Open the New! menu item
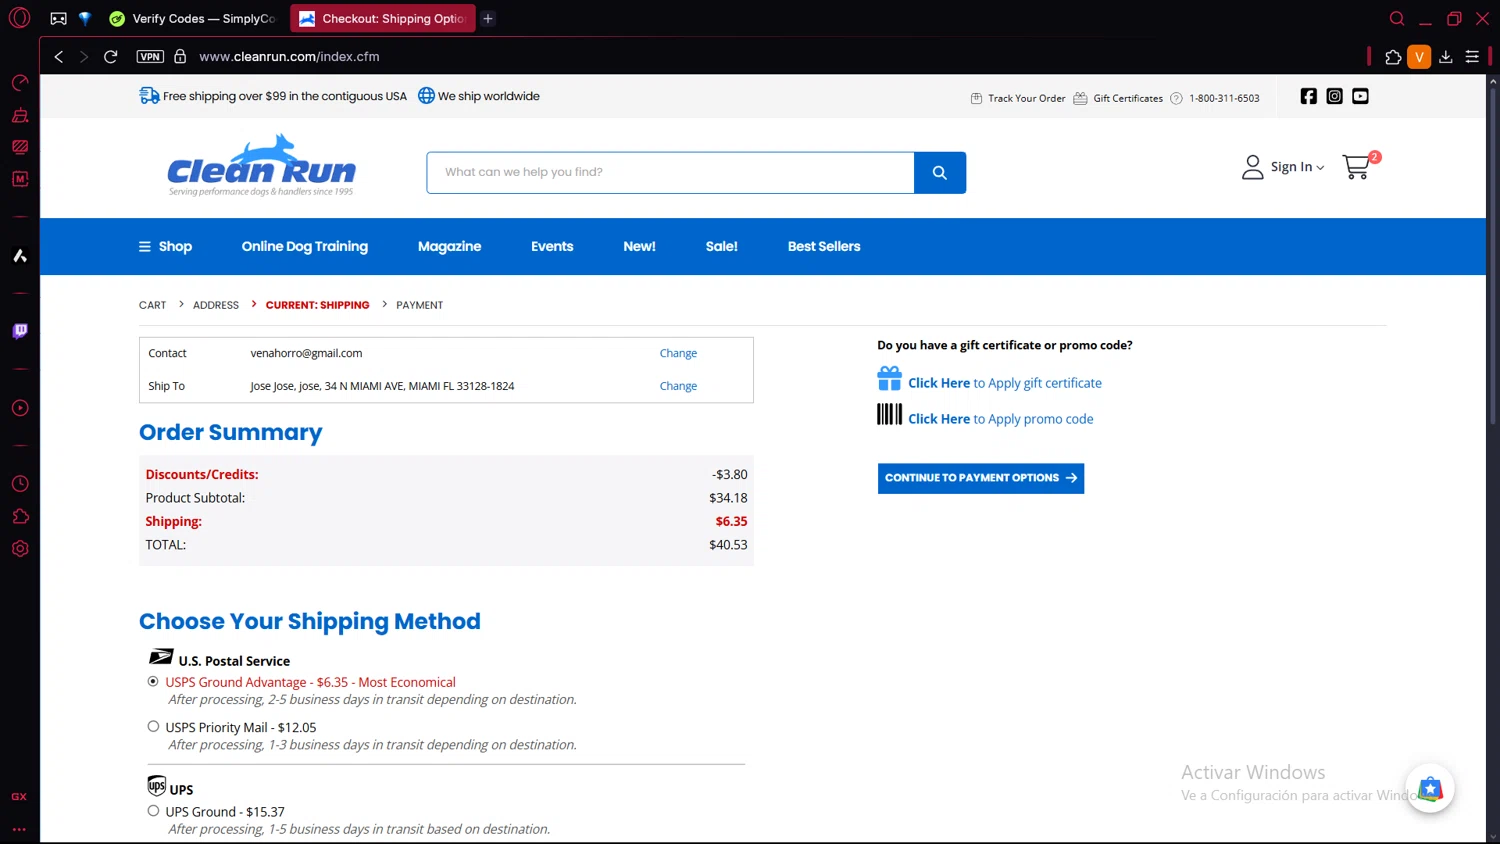Viewport: 1500px width, 844px height. pos(639,247)
